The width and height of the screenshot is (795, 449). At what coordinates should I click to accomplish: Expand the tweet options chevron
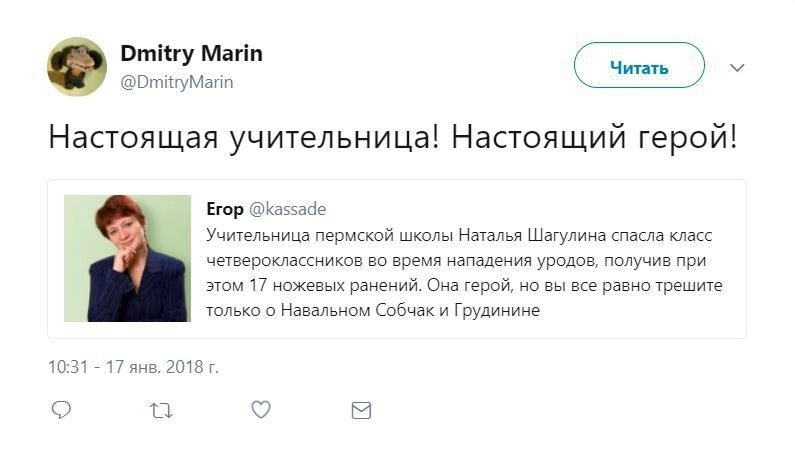coord(738,68)
